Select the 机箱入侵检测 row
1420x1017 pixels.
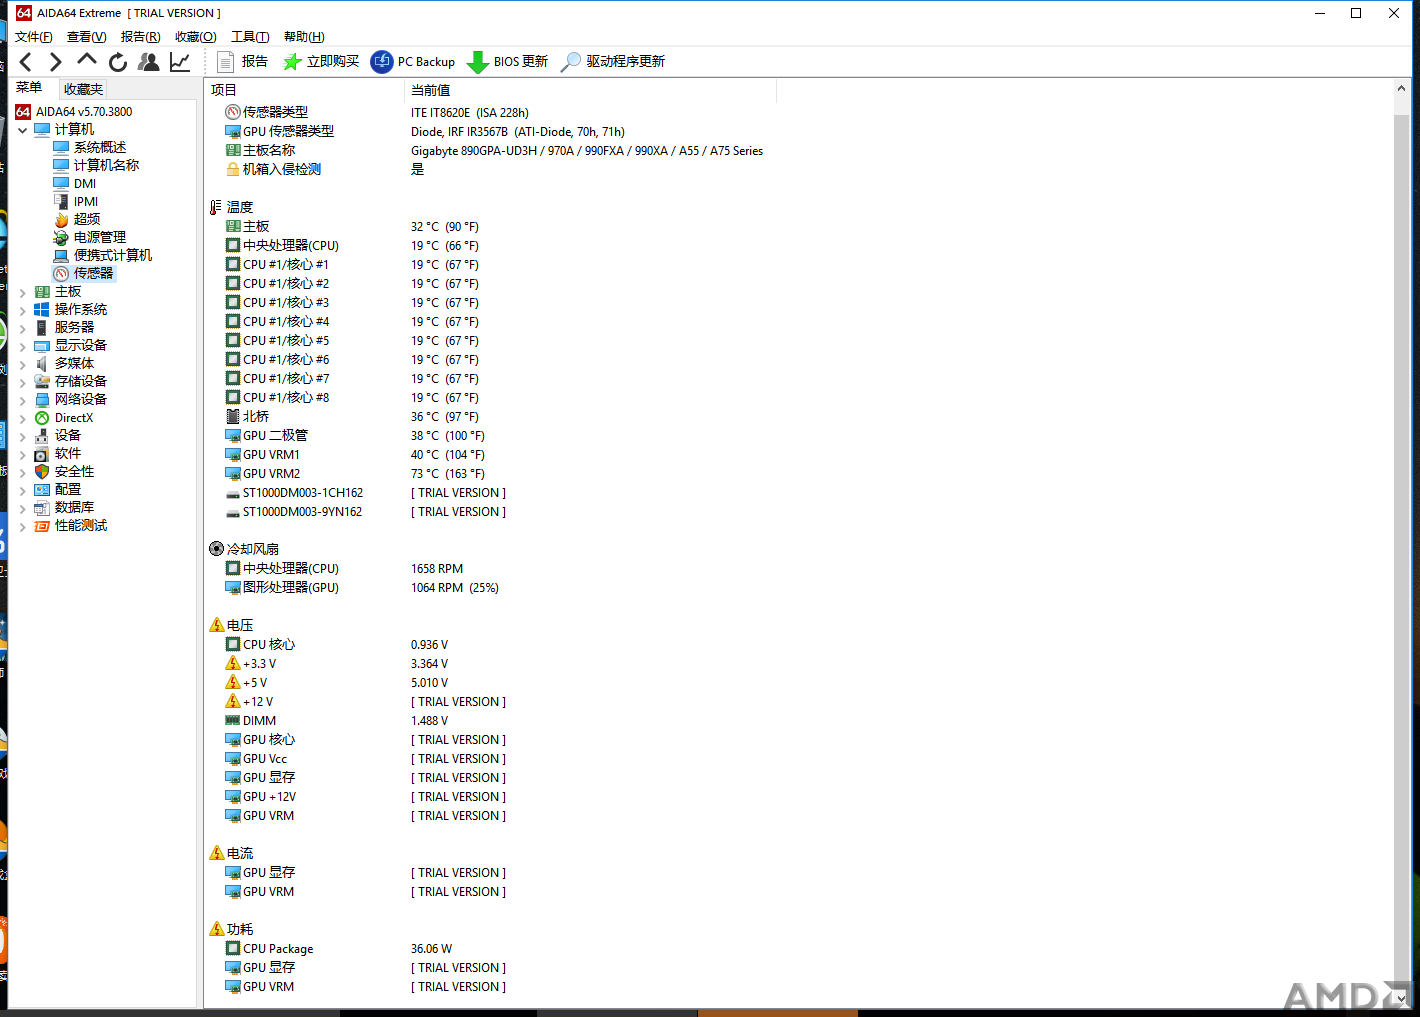coord(798,170)
